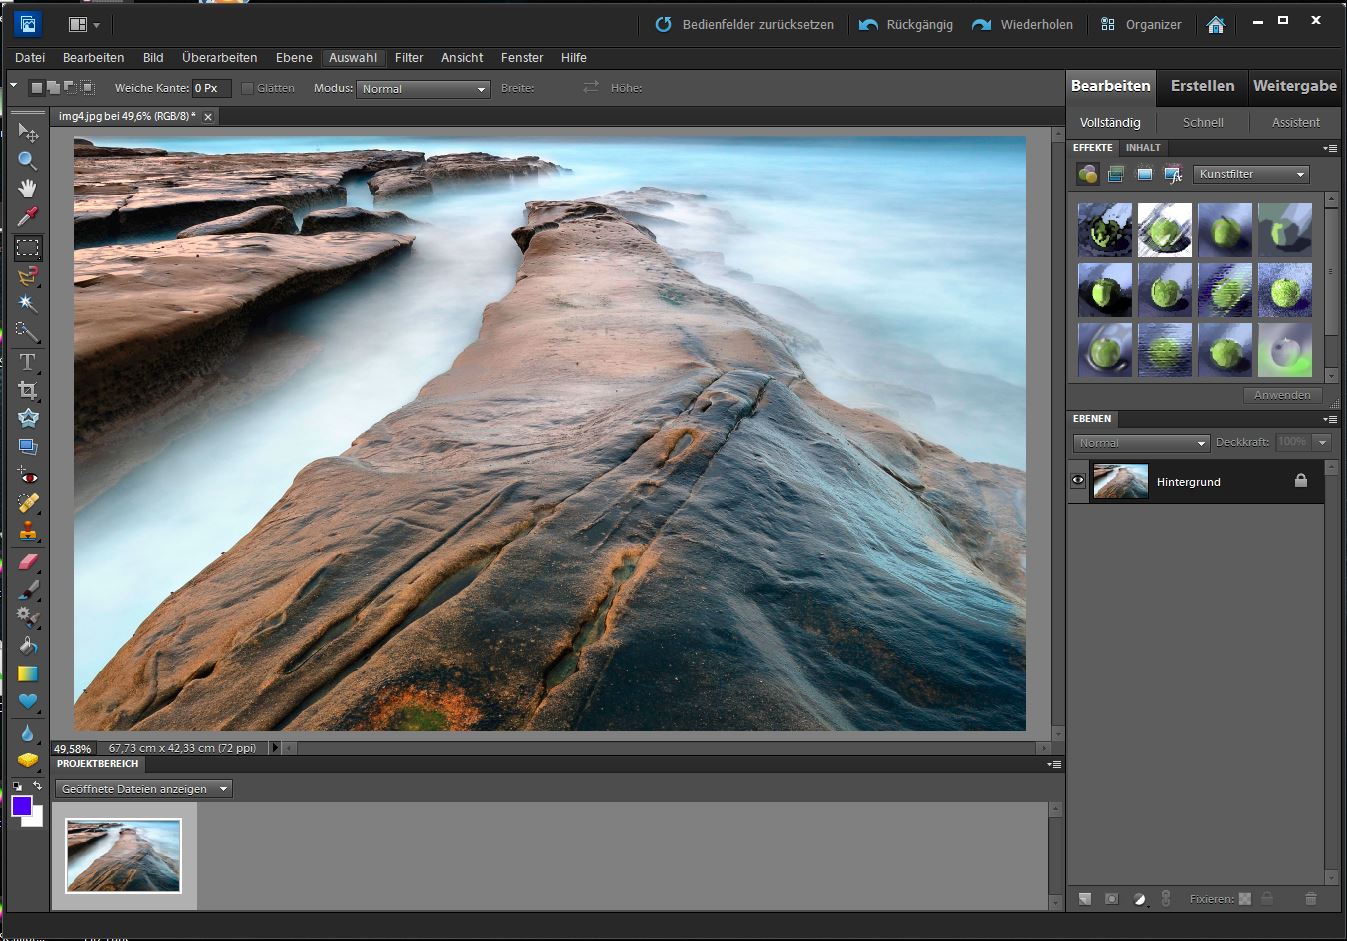1347x941 pixels.
Task: Select the Eraser tool
Action: (x=27, y=562)
